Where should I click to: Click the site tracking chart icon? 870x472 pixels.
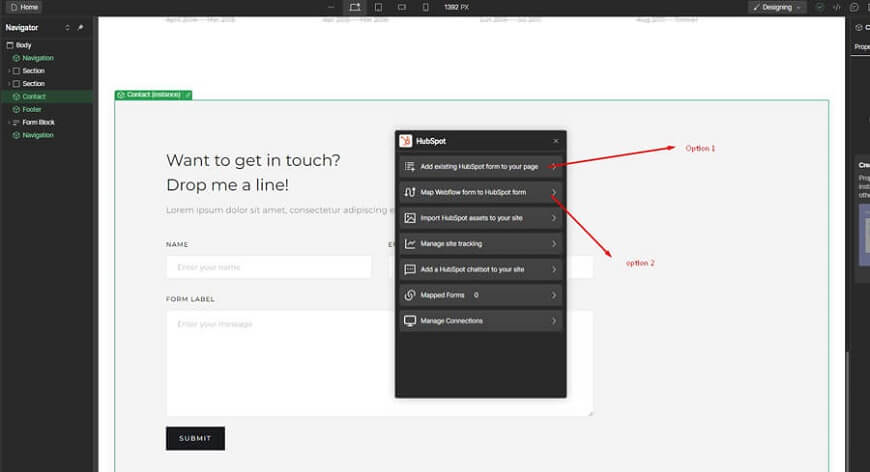tap(409, 243)
